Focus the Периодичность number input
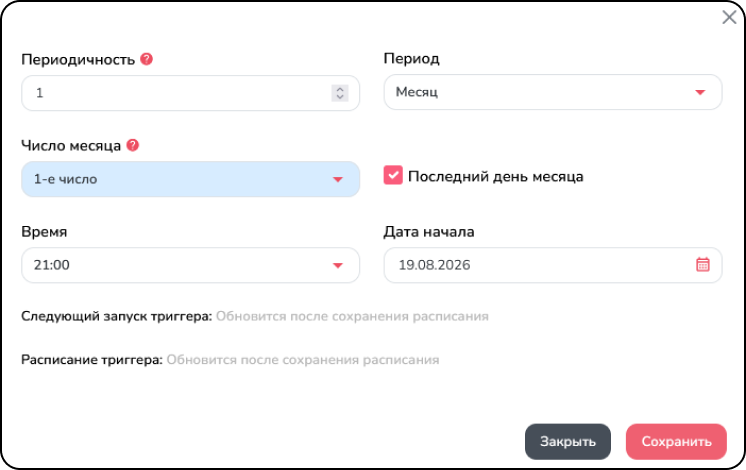The width and height of the screenshot is (746, 470). [190, 93]
